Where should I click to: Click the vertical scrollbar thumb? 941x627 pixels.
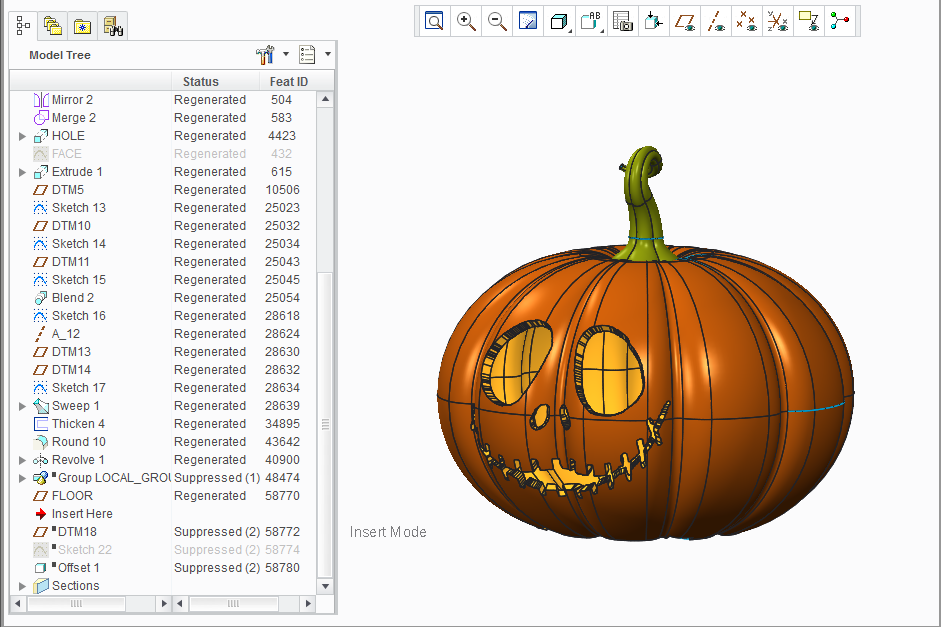tap(325, 424)
